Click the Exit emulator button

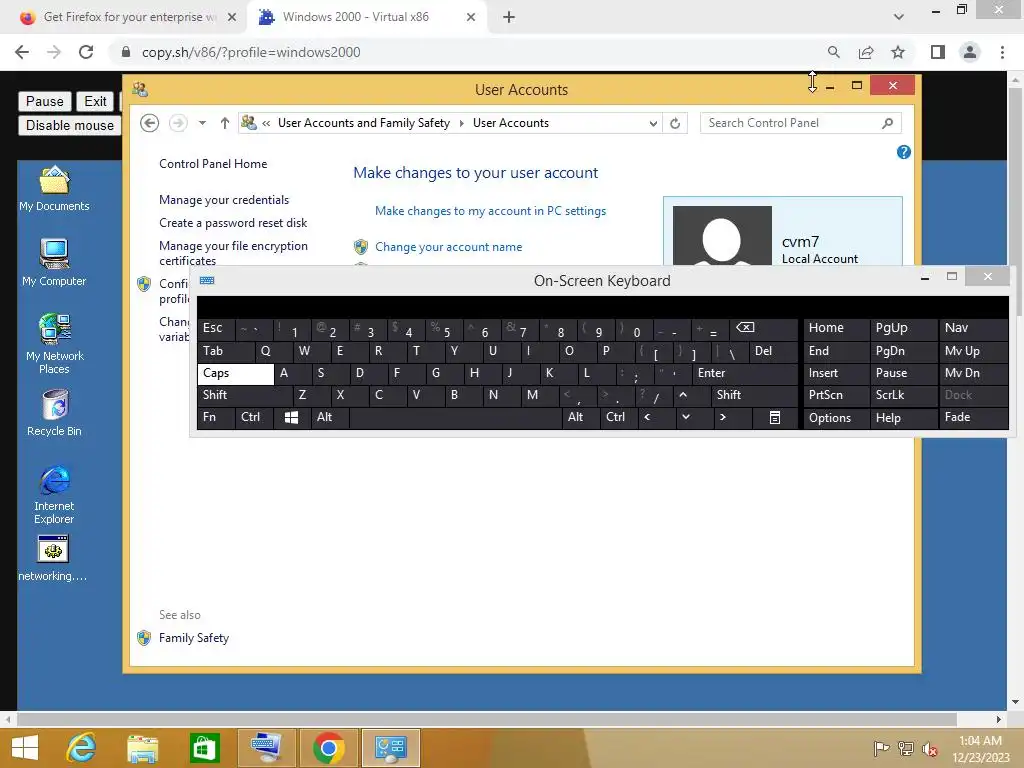pyautogui.click(x=95, y=101)
